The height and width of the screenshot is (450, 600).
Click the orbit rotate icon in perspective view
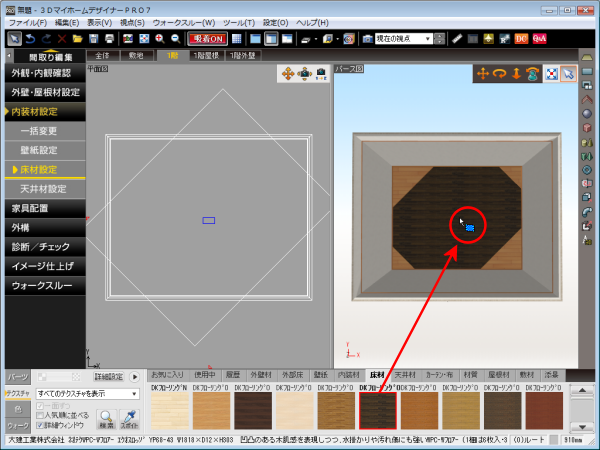coord(500,73)
